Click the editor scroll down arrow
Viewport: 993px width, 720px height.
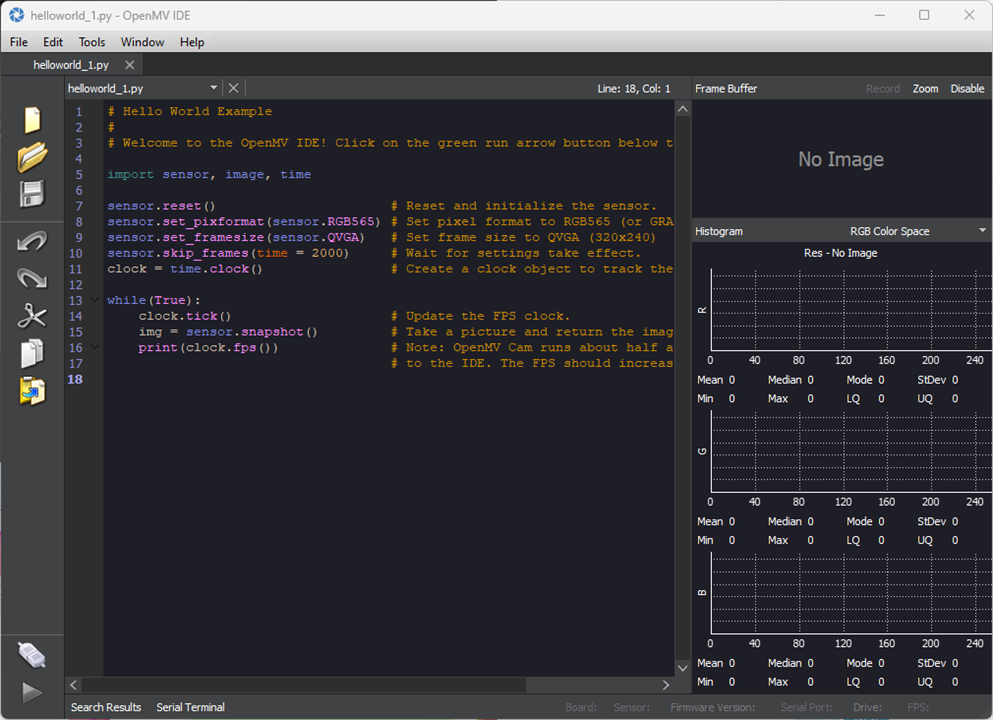pyautogui.click(x=683, y=667)
